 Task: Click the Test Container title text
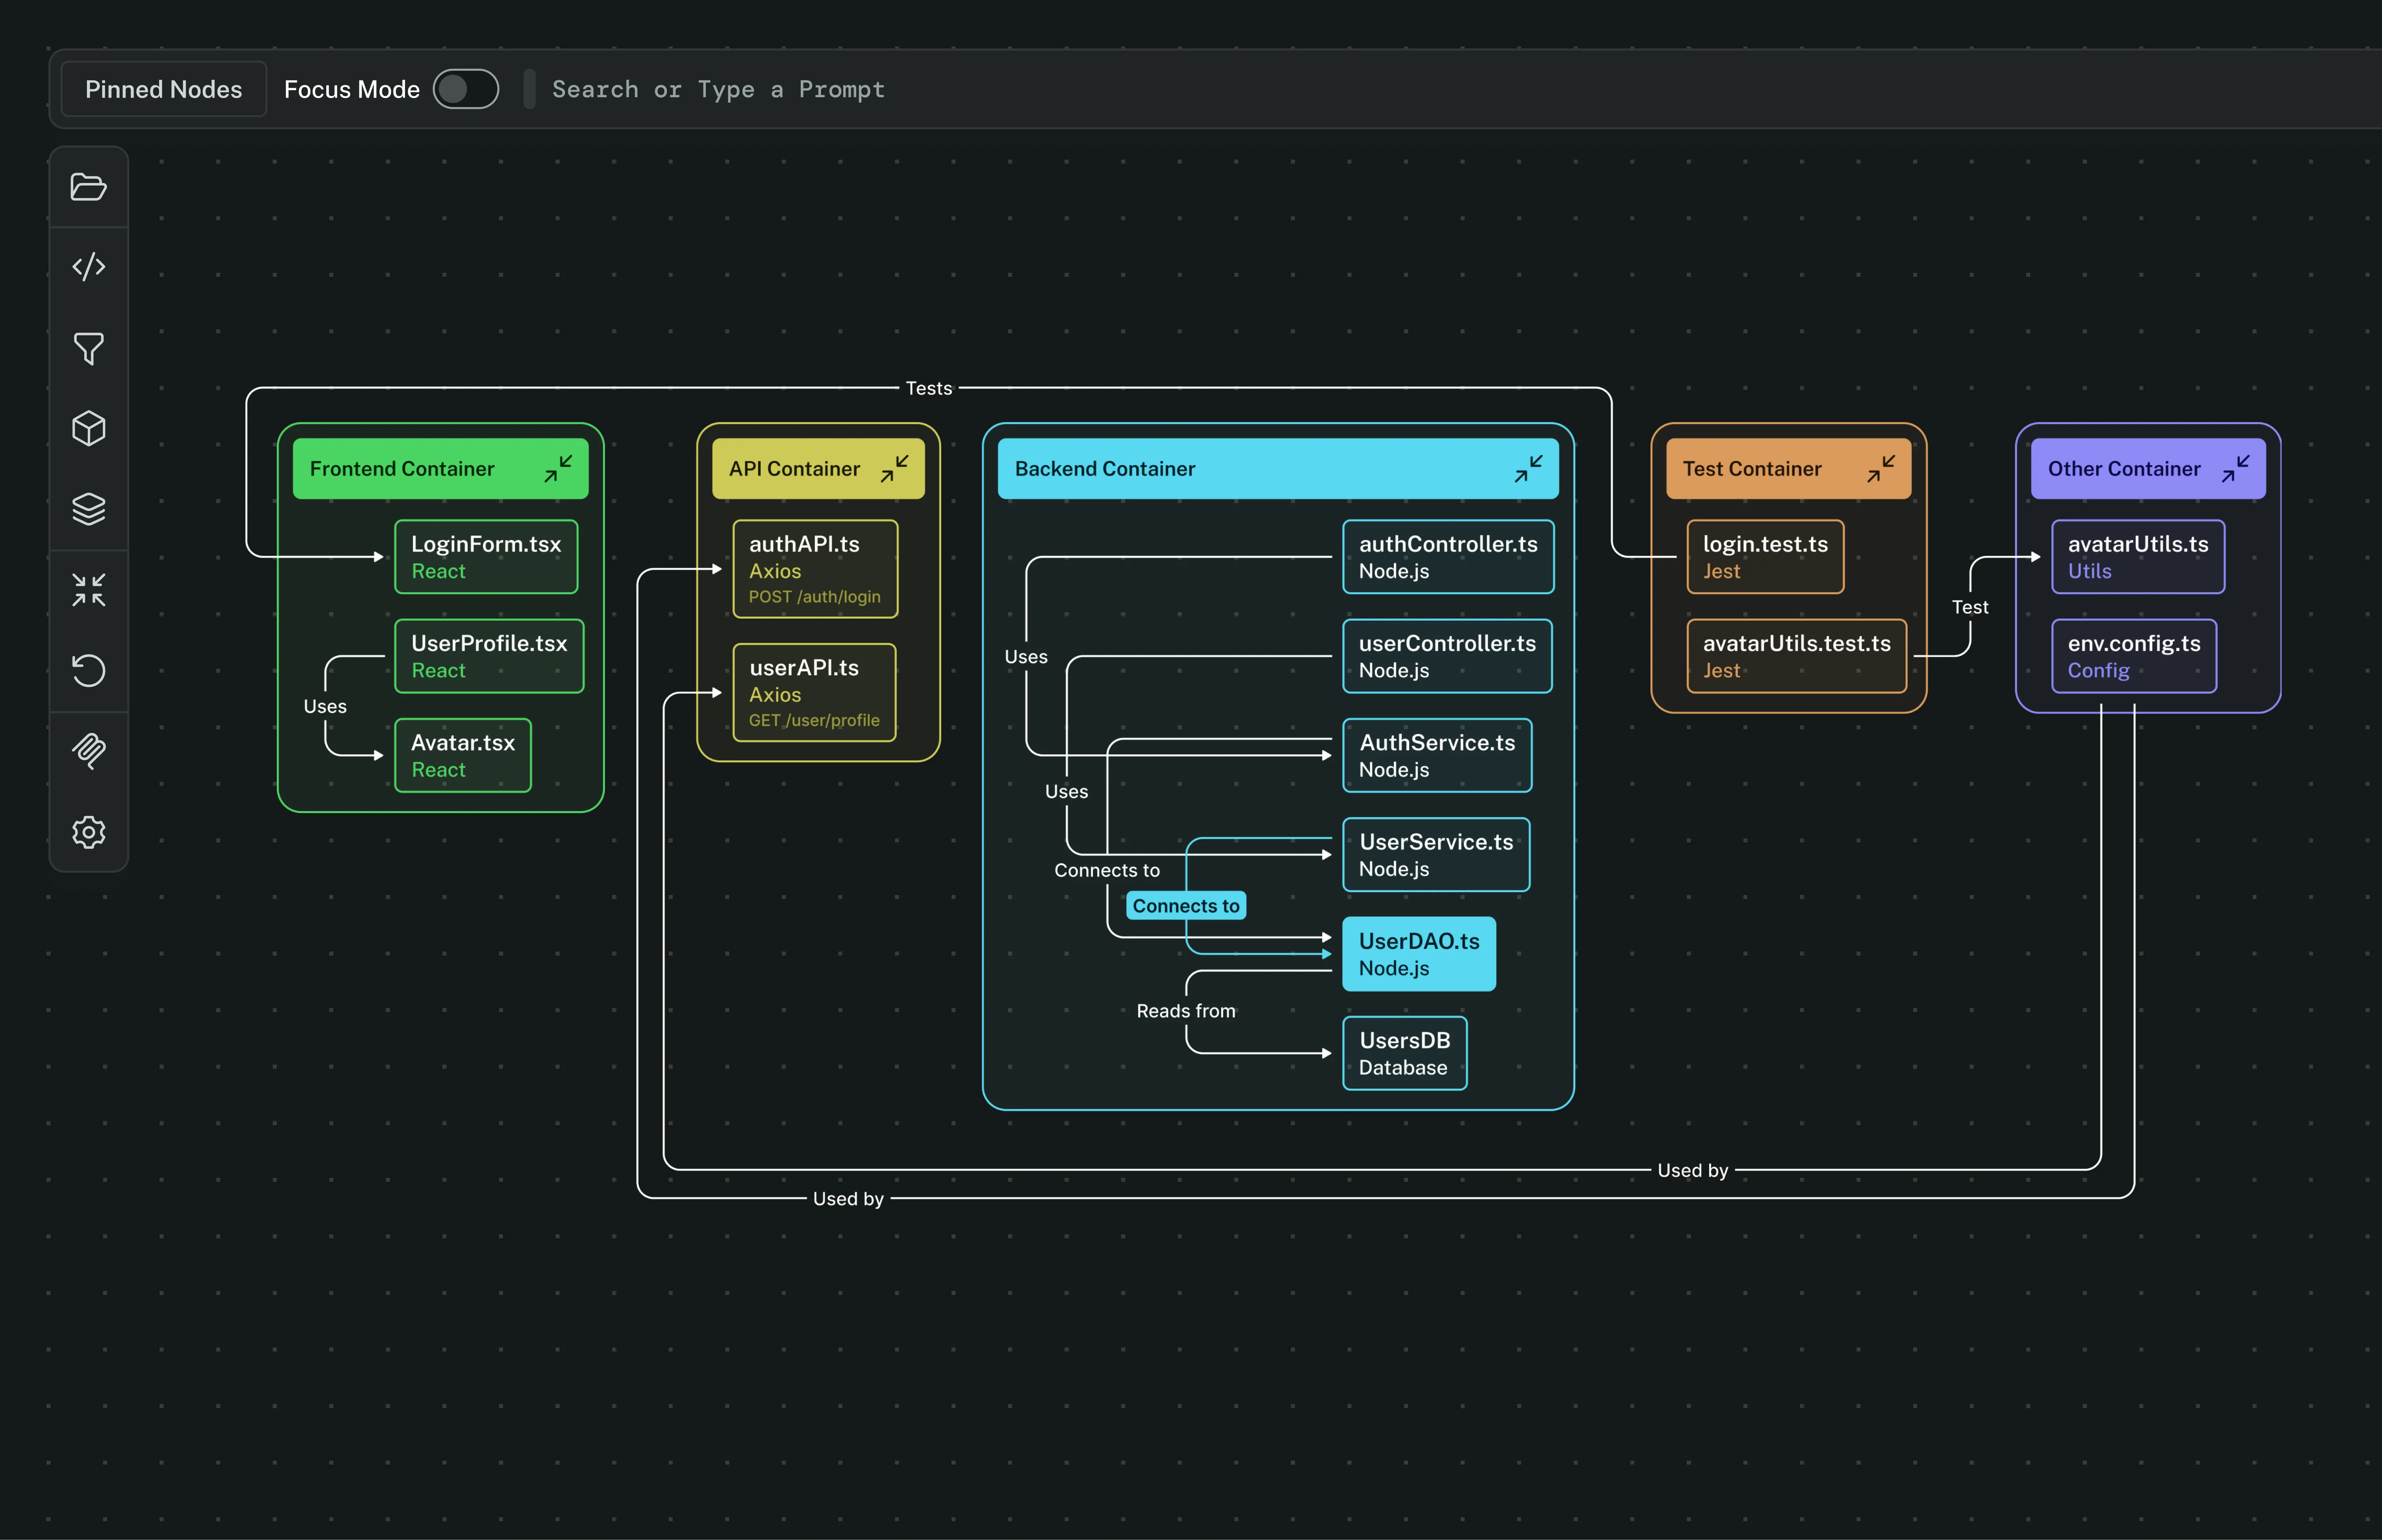(1752, 468)
